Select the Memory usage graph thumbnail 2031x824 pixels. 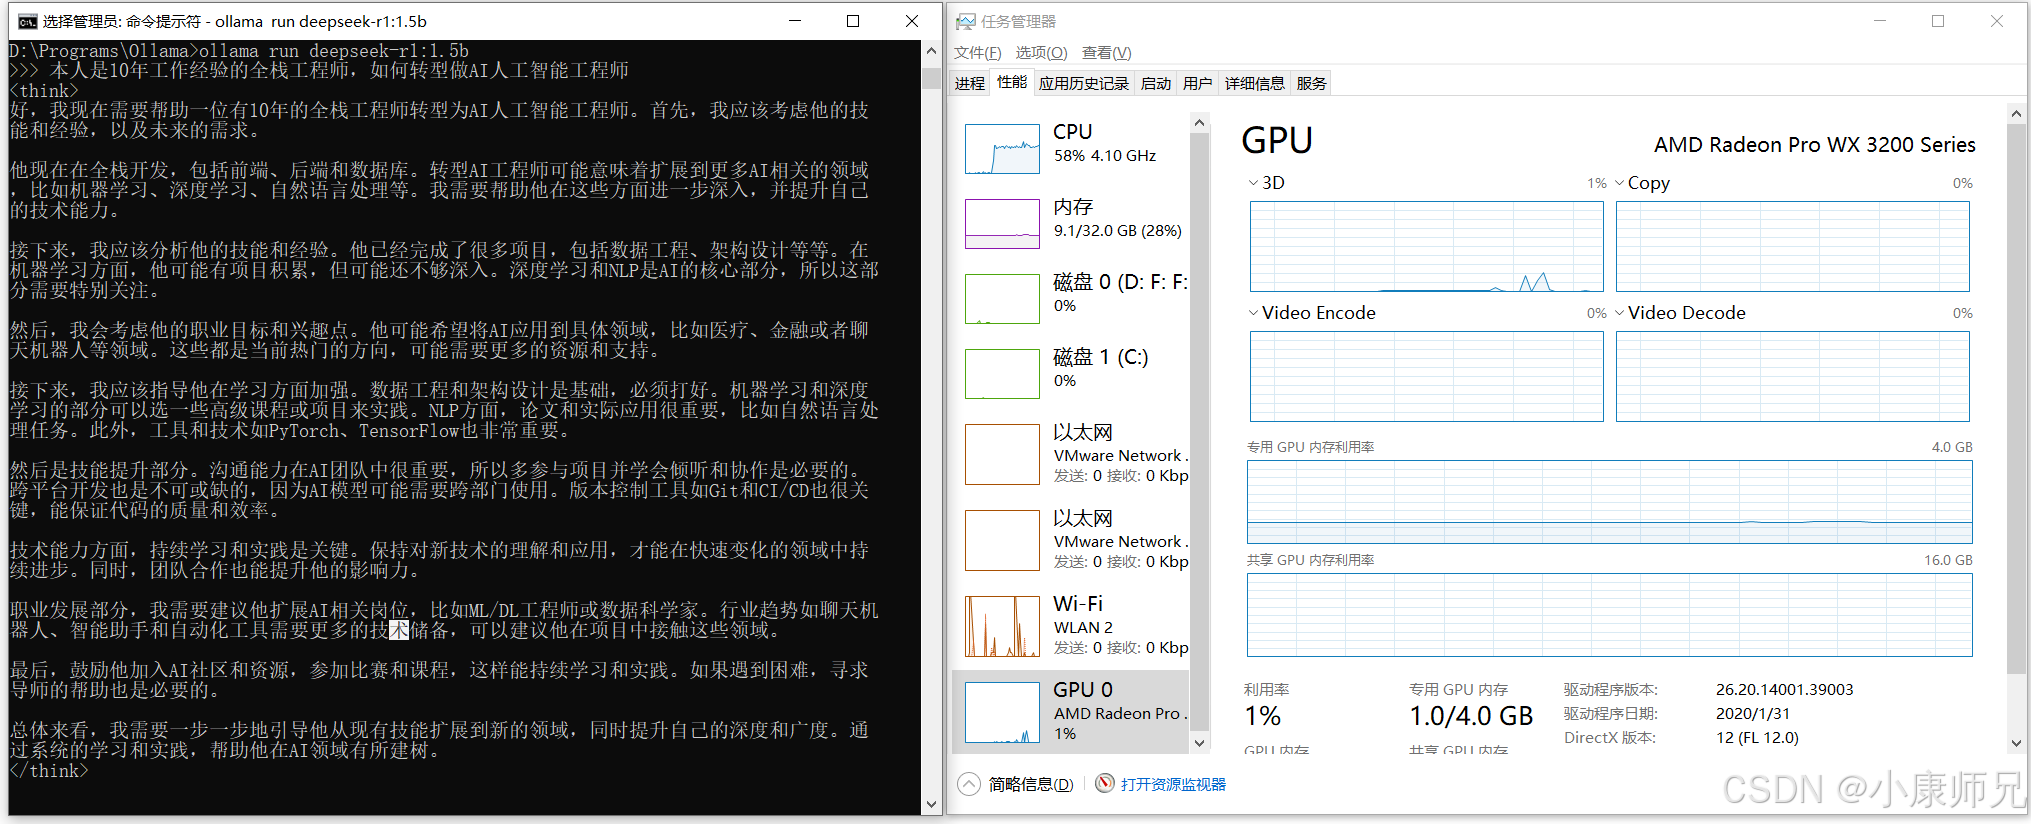click(x=1002, y=224)
